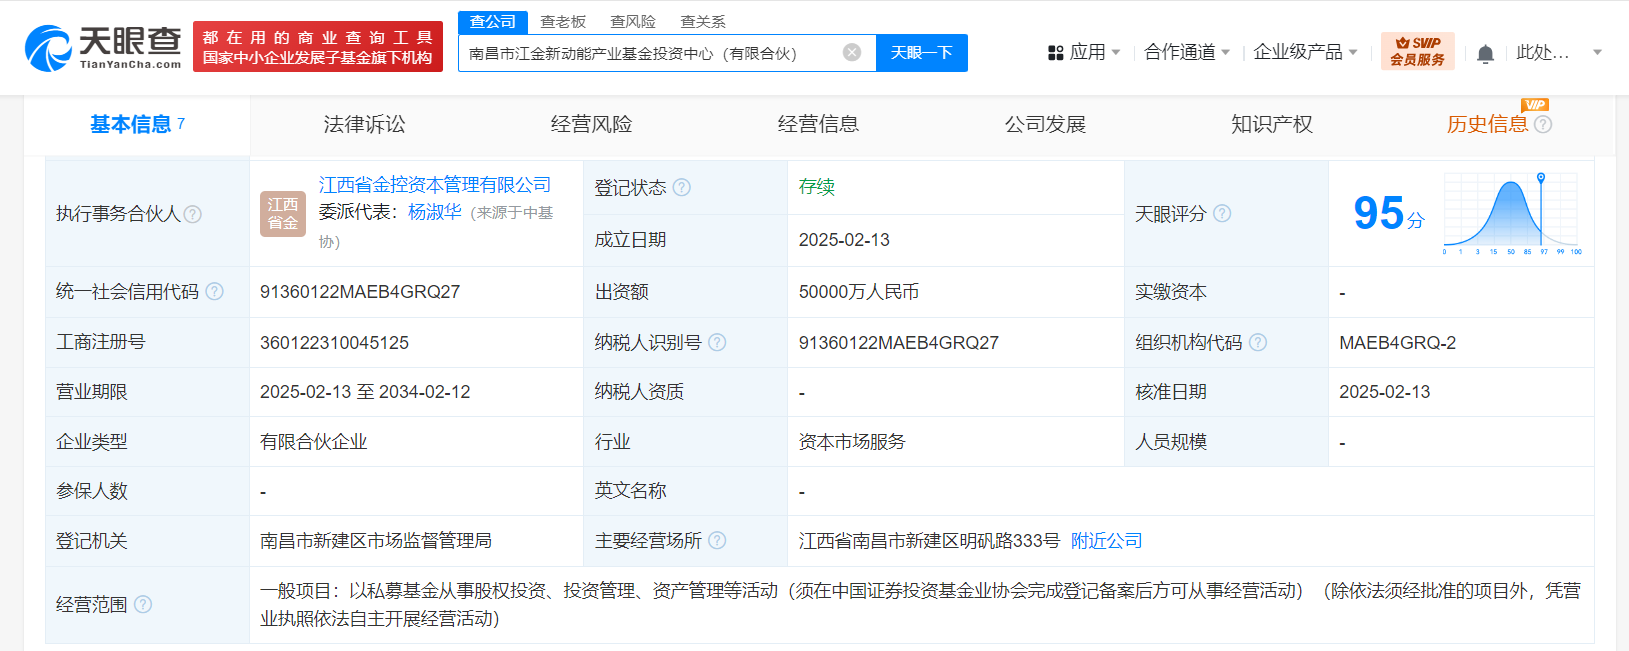The image size is (1629, 651).
Task: Click the 天眼一下 search button
Action: click(921, 53)
